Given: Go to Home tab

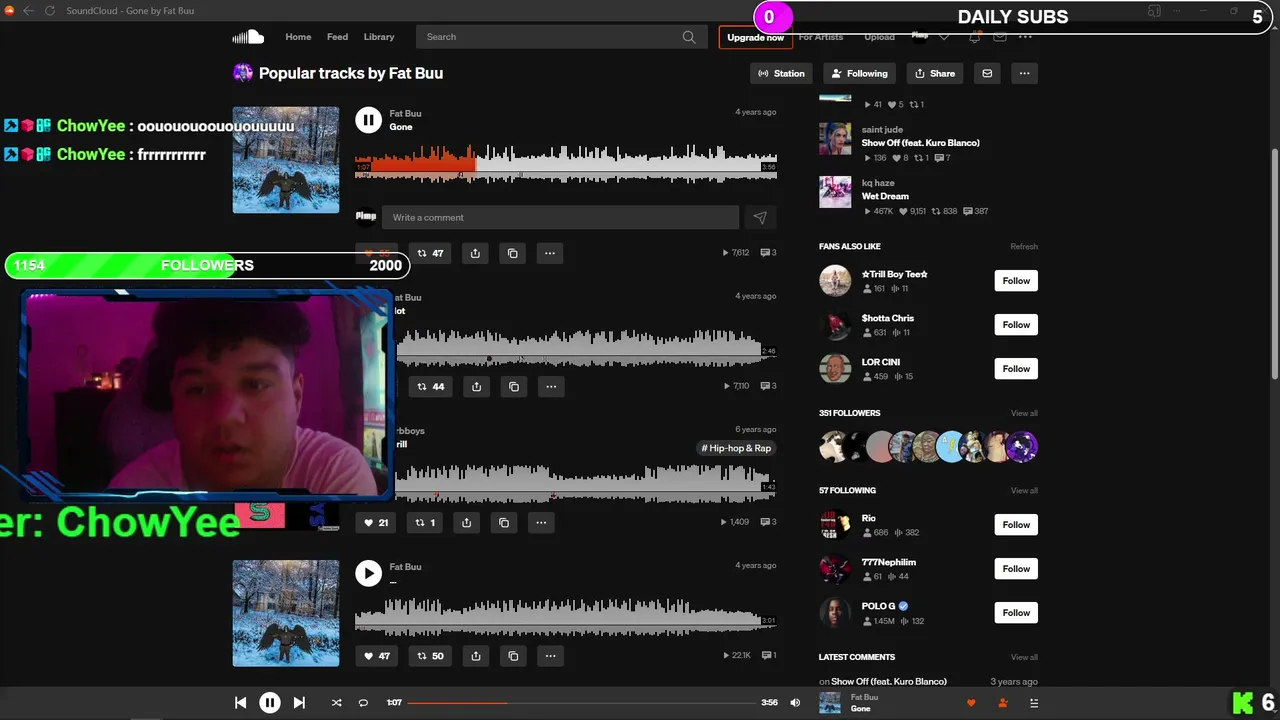Looking at the screenshot, I should click(298, 37).
